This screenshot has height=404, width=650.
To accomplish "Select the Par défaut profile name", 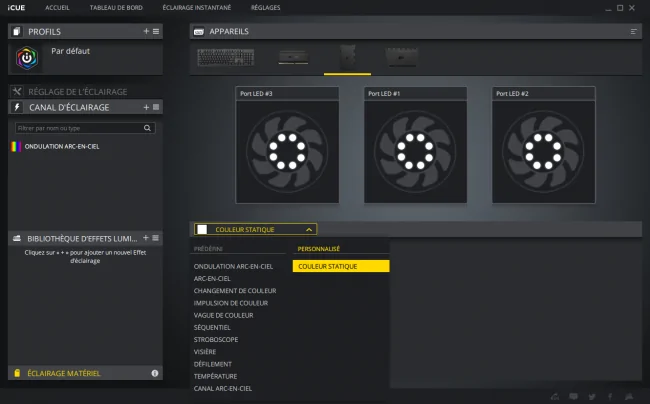I will [70, 51].
